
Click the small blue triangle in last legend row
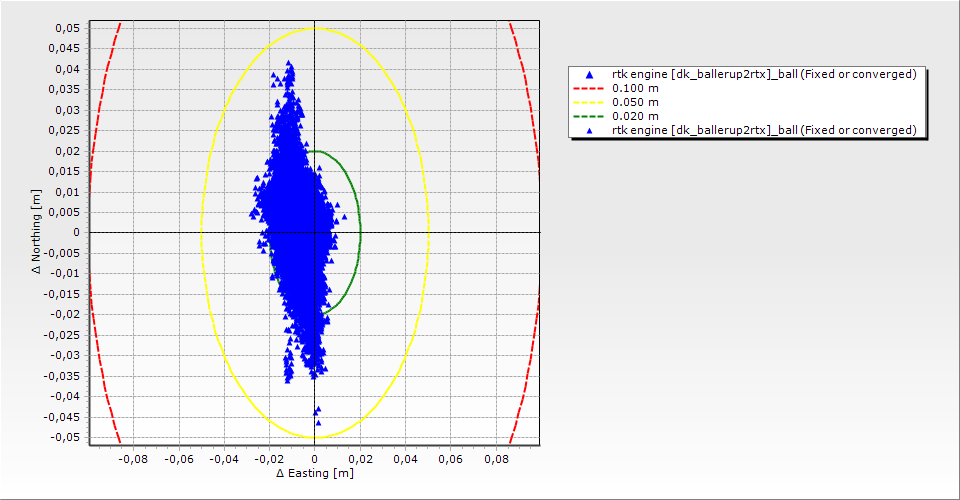[x=589, y=130]
